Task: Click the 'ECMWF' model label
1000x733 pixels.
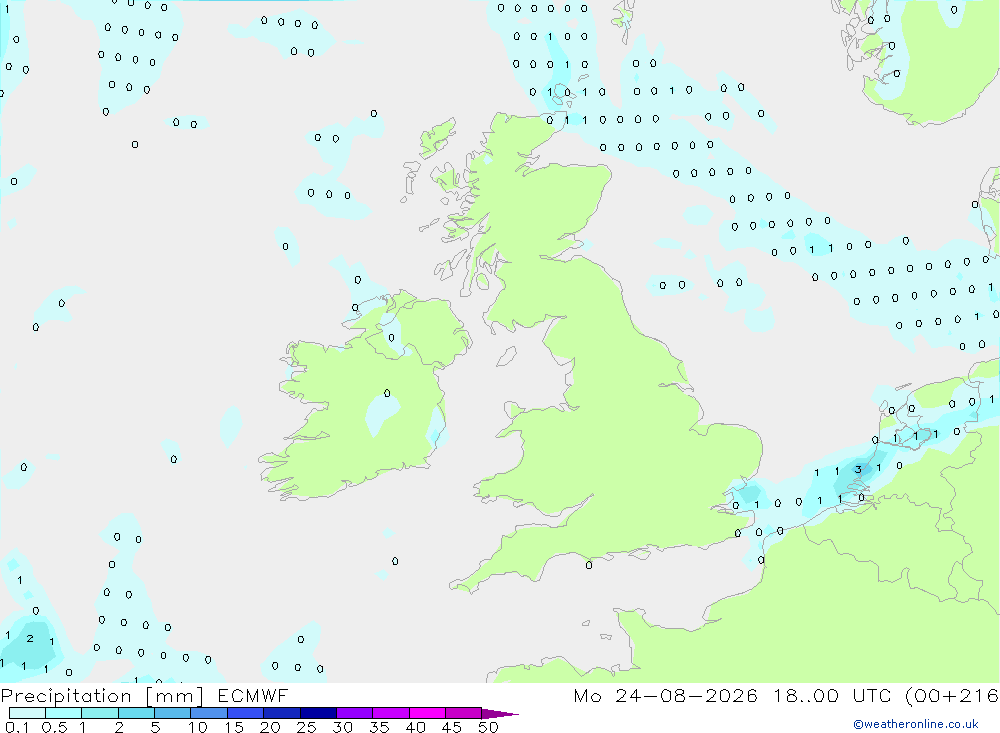Action: click(253, 695)
